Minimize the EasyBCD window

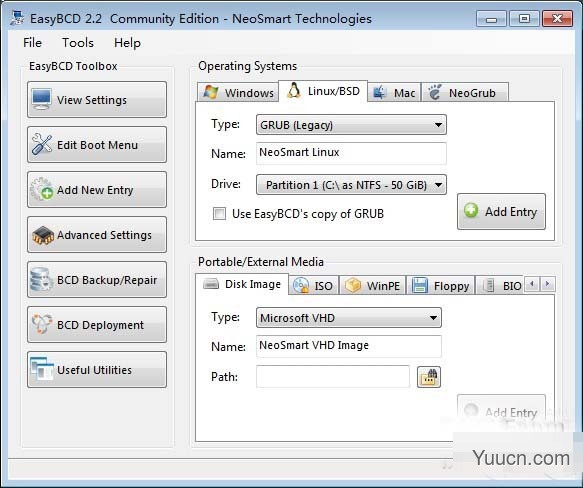(491, 18)
